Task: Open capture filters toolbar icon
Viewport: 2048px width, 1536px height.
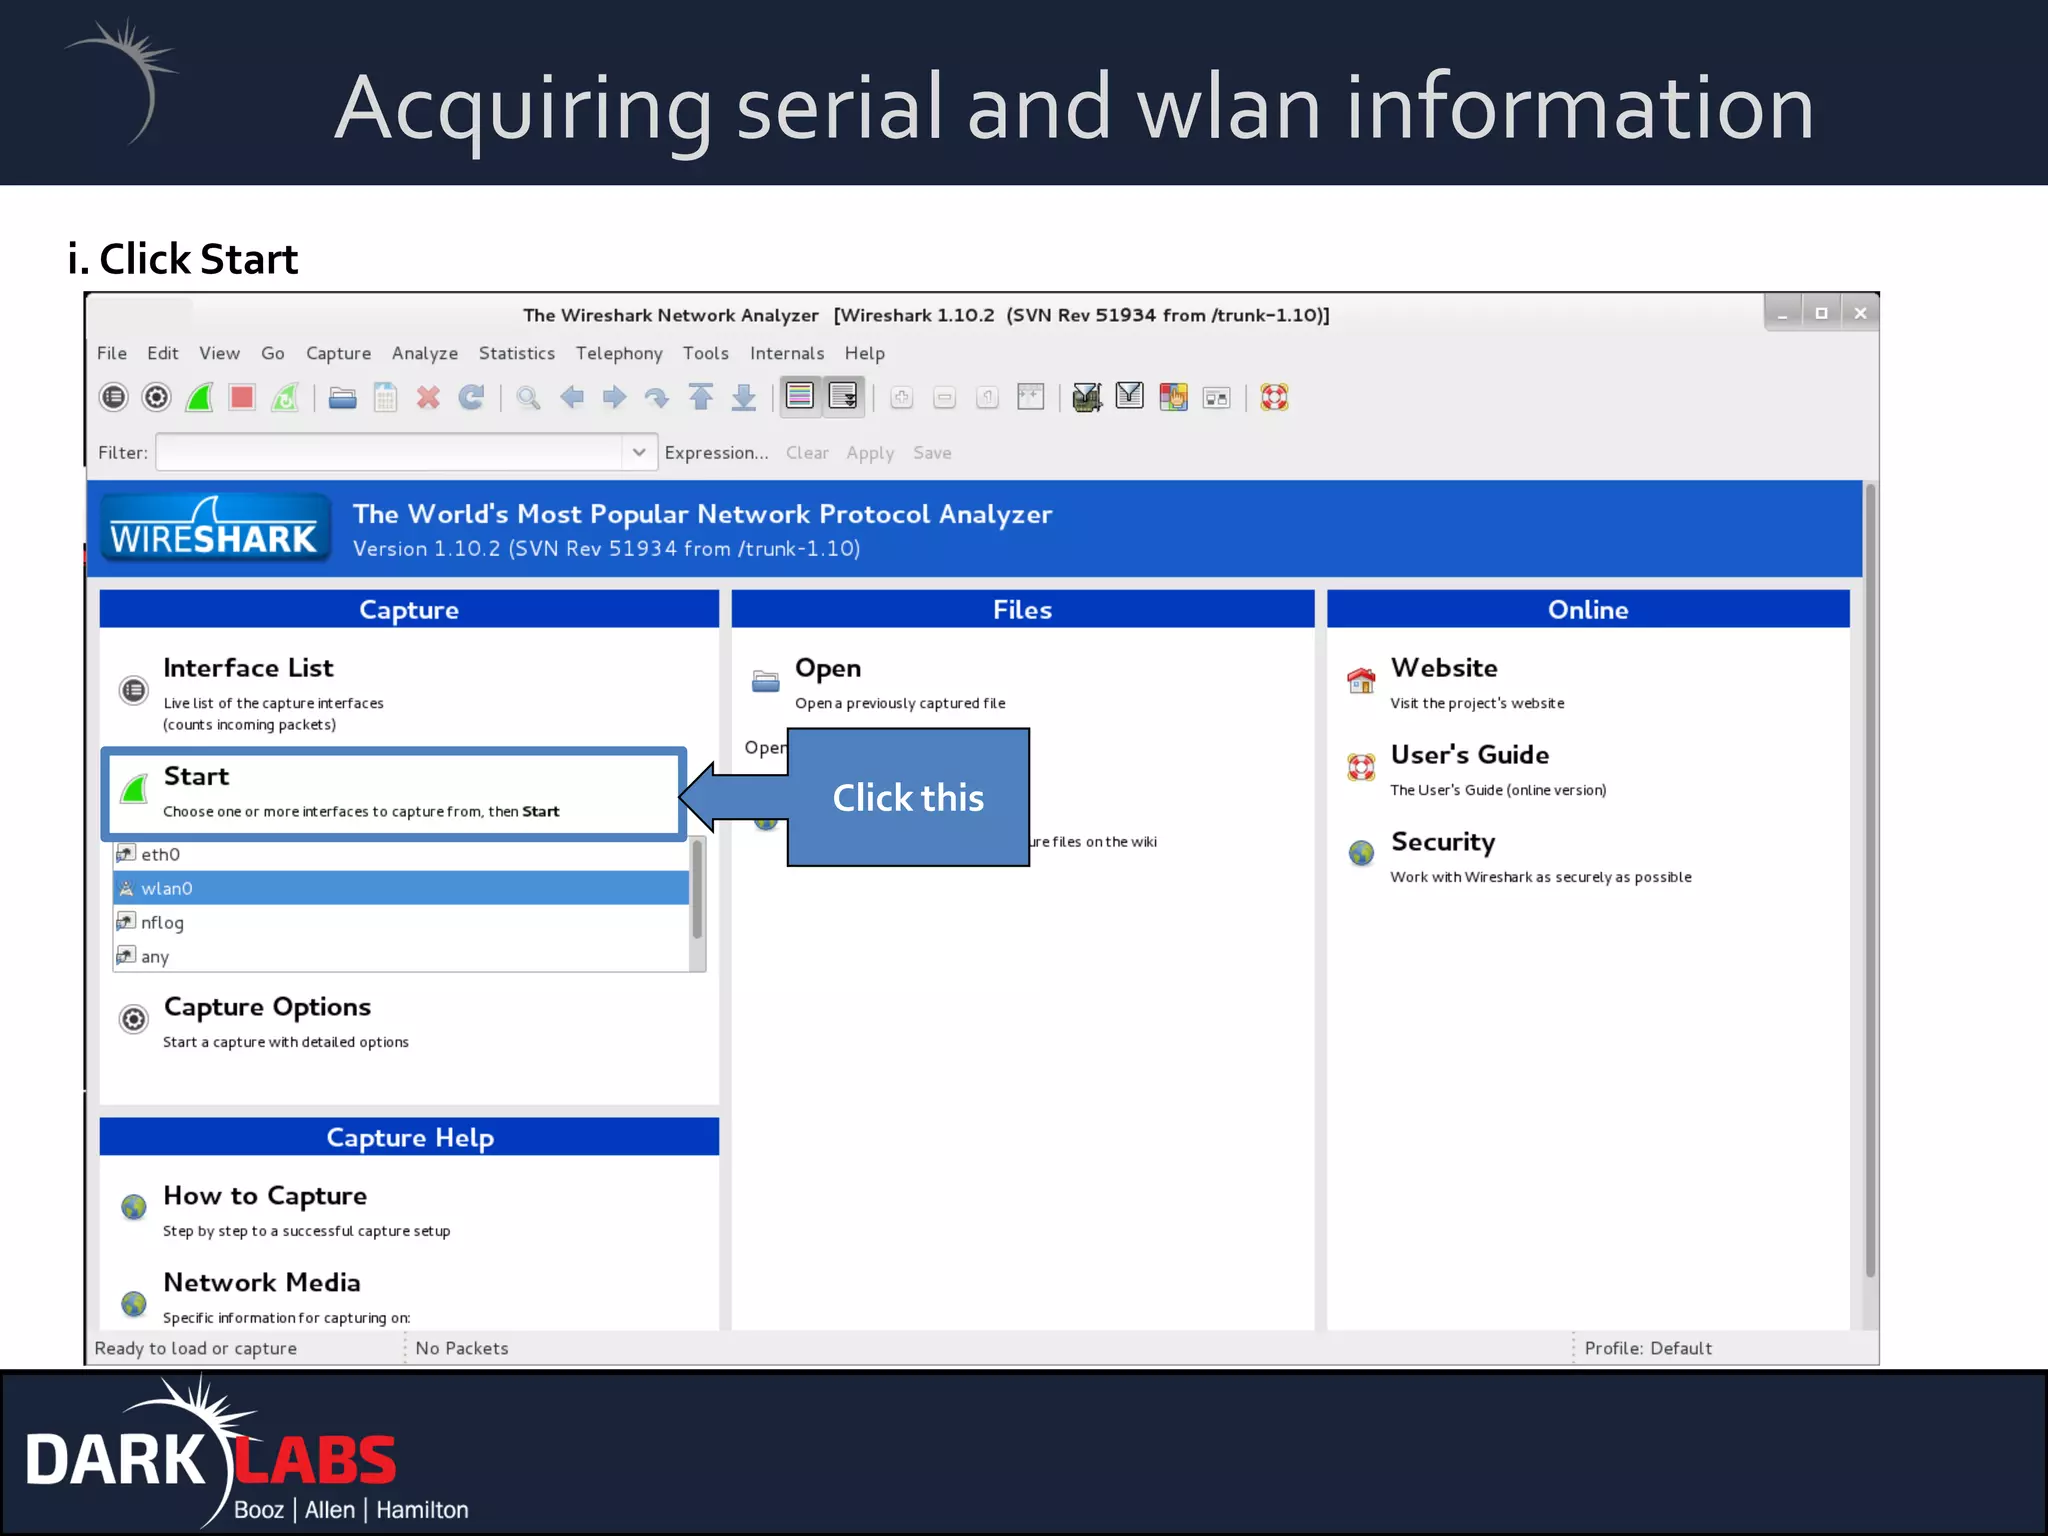Action: point(1087,397)
